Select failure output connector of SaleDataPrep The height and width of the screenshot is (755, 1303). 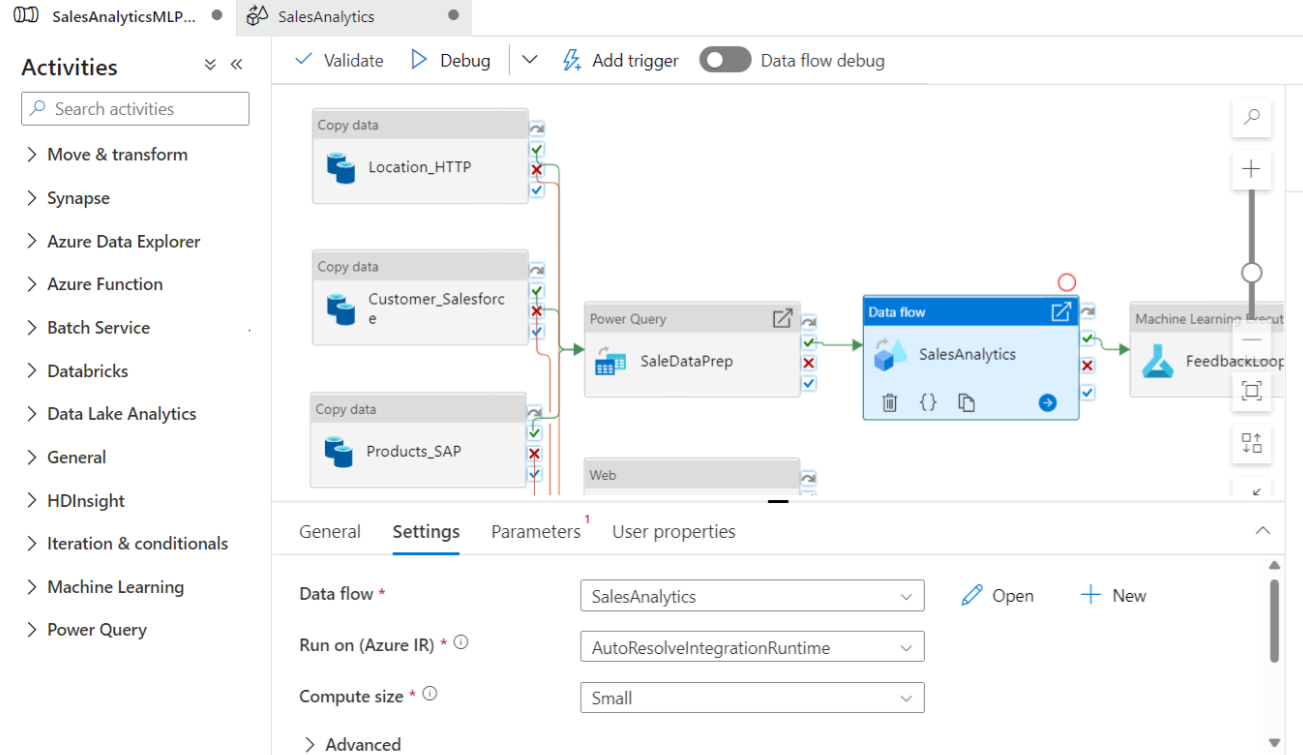click(808, 363)
